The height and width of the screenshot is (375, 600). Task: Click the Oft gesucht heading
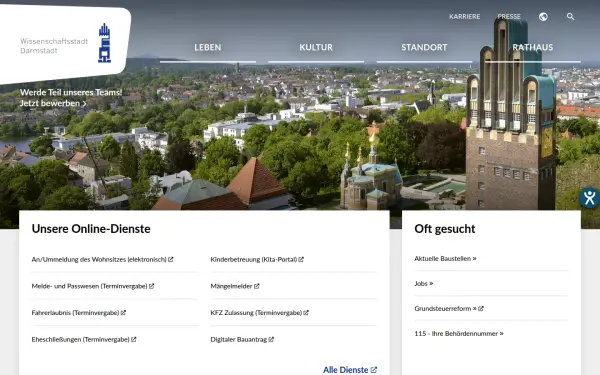click(x=445, y=228)
